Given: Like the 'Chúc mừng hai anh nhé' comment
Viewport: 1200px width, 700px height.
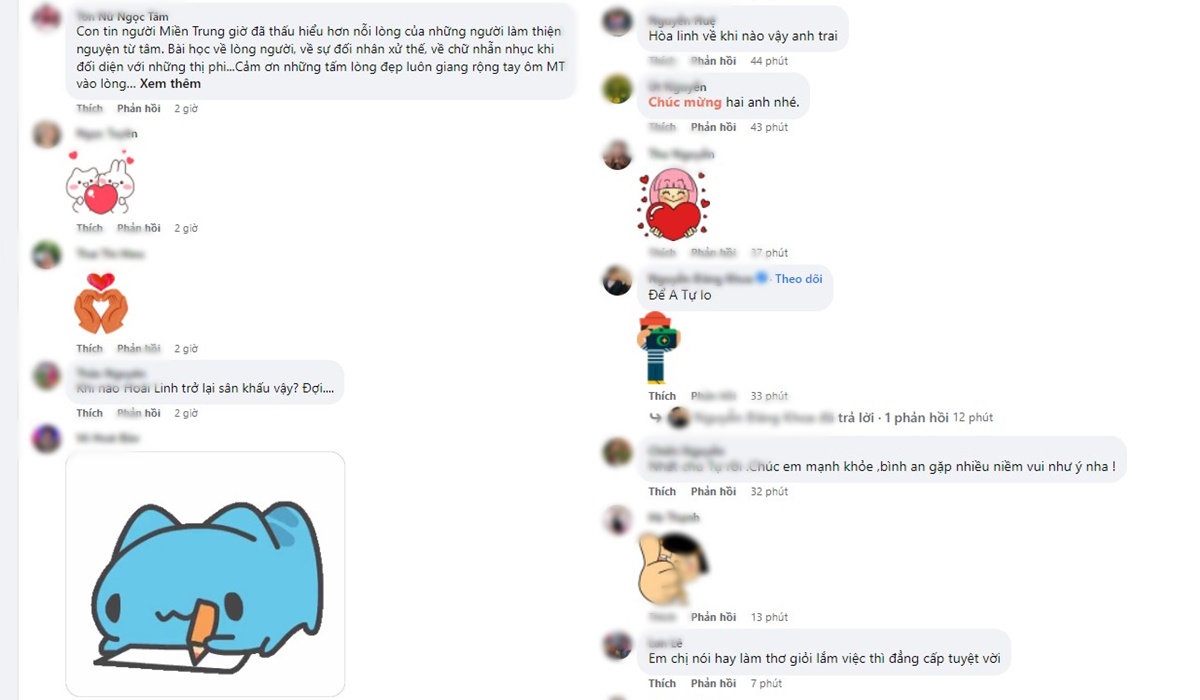Looking at the screenshot, I should click(662, 127).
